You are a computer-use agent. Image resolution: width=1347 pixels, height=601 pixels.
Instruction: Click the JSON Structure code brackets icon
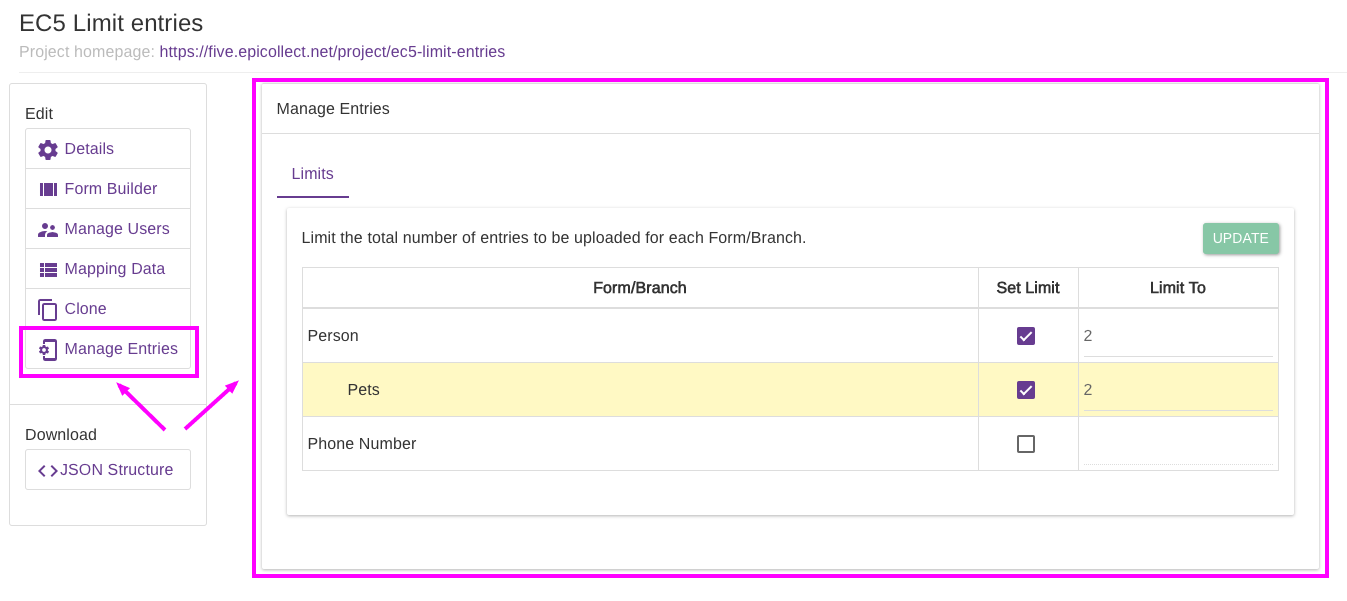pos(47,470)
